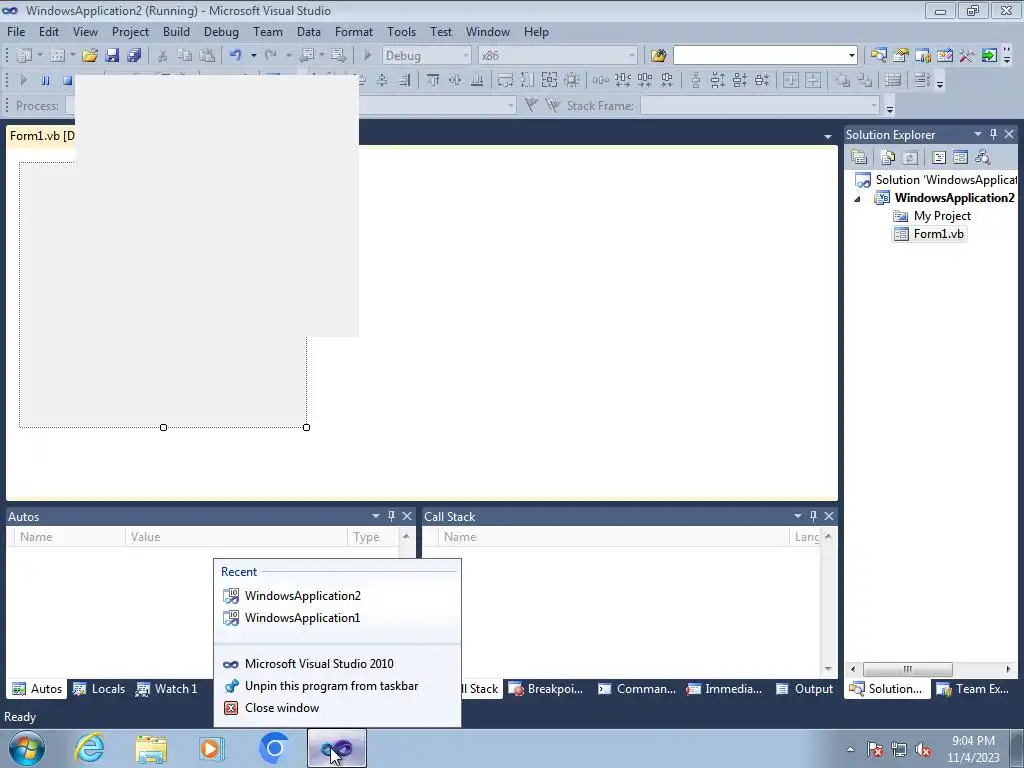
Task: Open the Debug menu
Action: coord(221,31)
